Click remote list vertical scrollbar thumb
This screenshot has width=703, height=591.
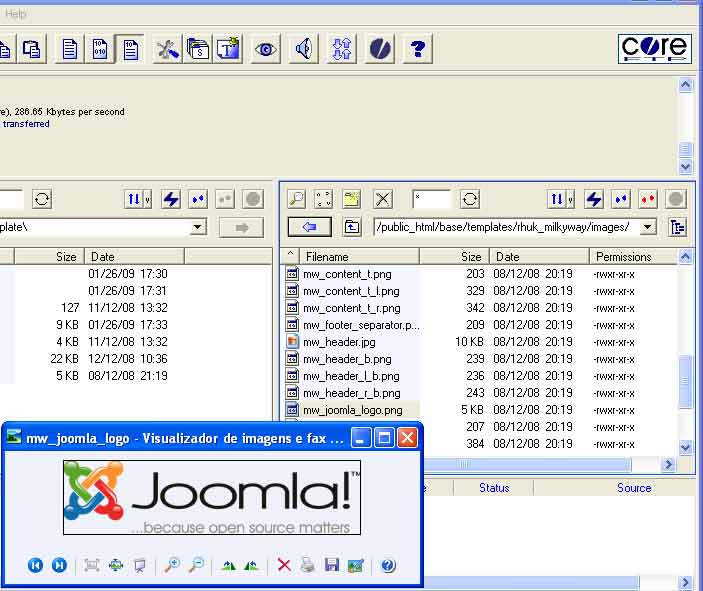coord(685,381)
